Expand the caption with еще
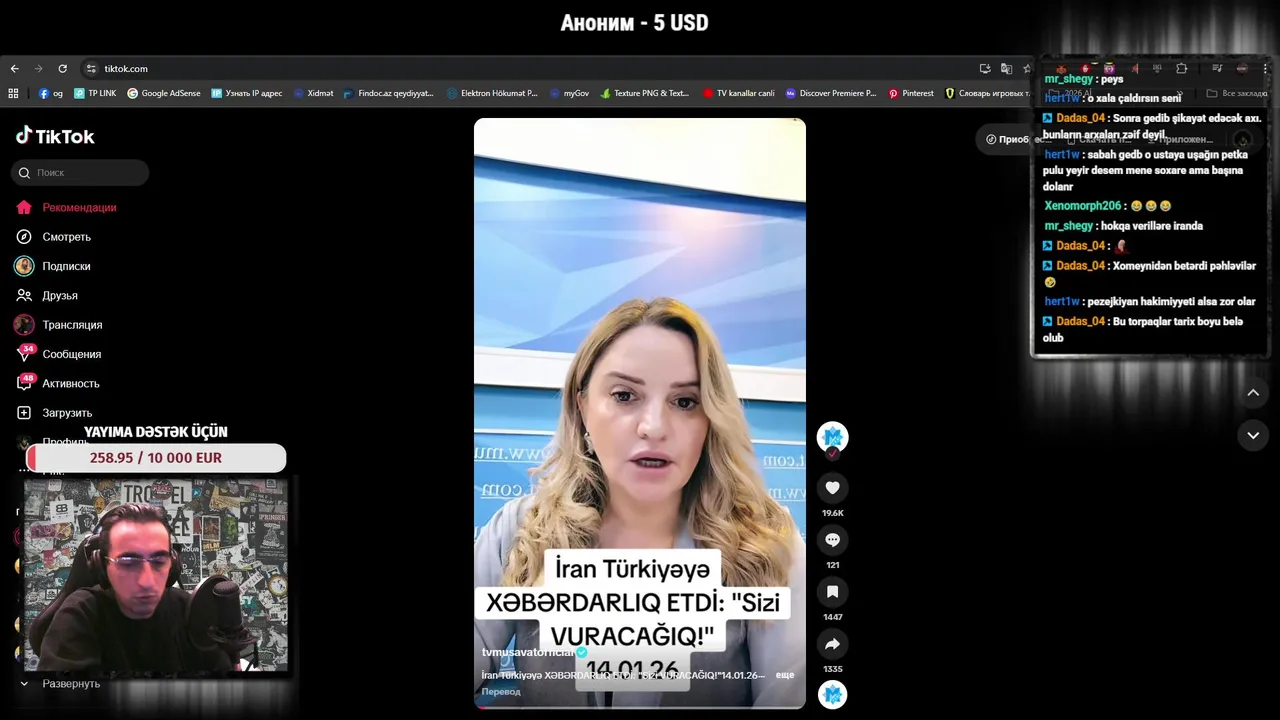This screenshot has height=720, width=1280. [x=785, y=675]
